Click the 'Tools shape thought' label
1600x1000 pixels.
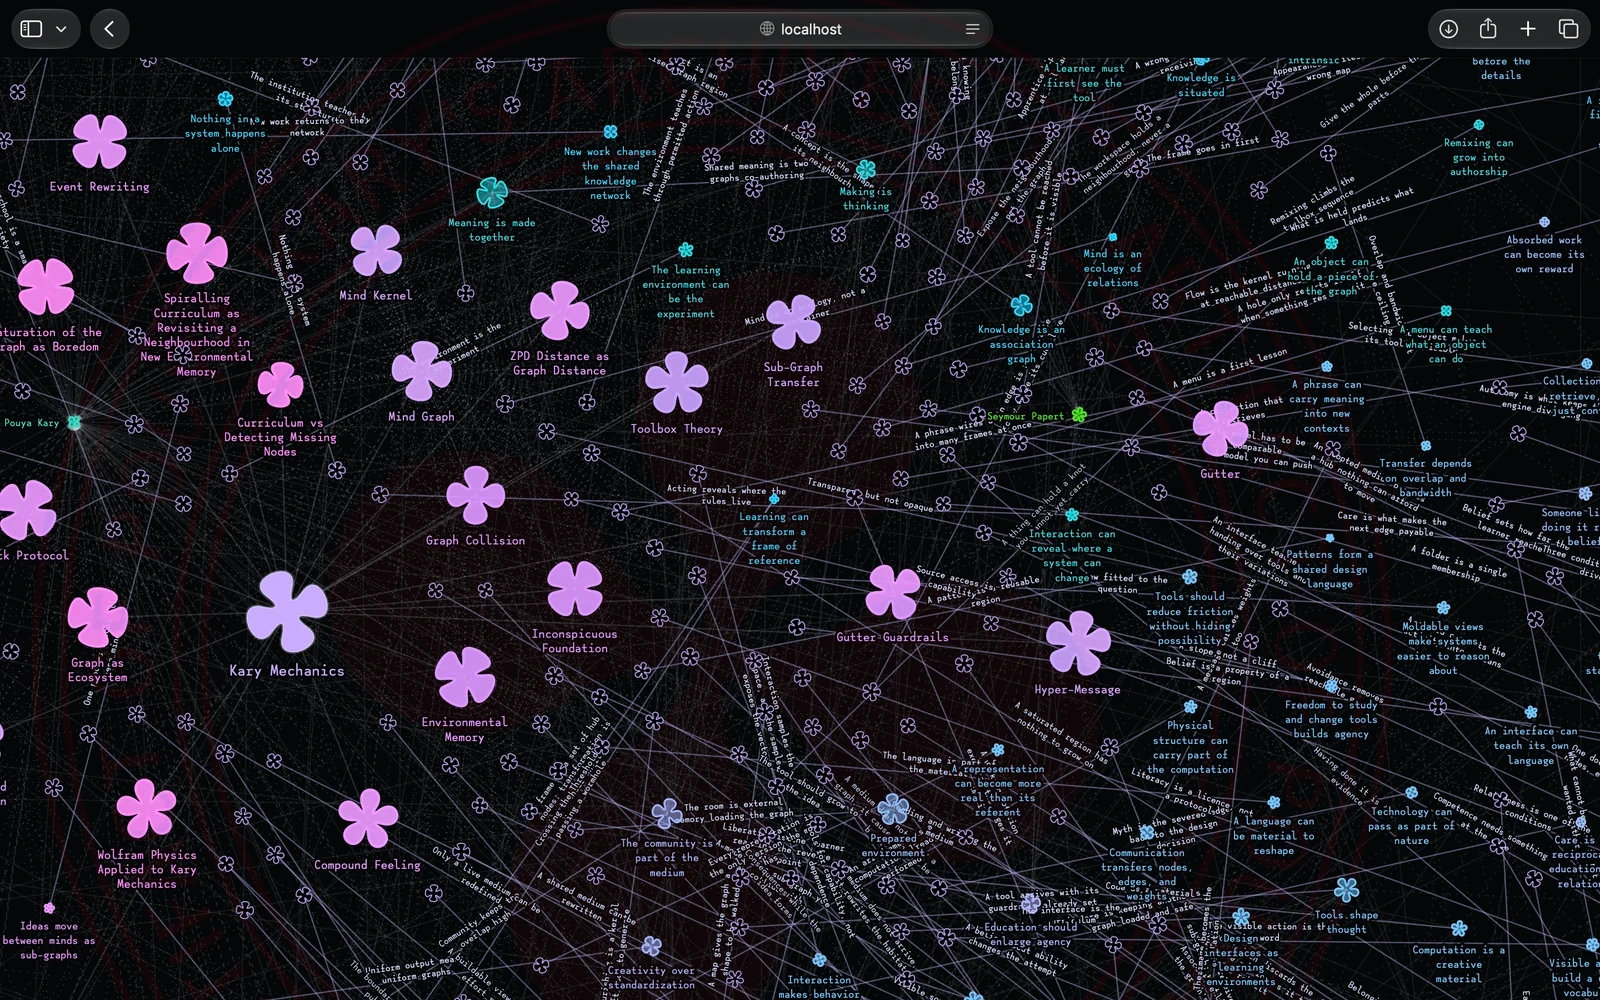[x=1346, y=922]
